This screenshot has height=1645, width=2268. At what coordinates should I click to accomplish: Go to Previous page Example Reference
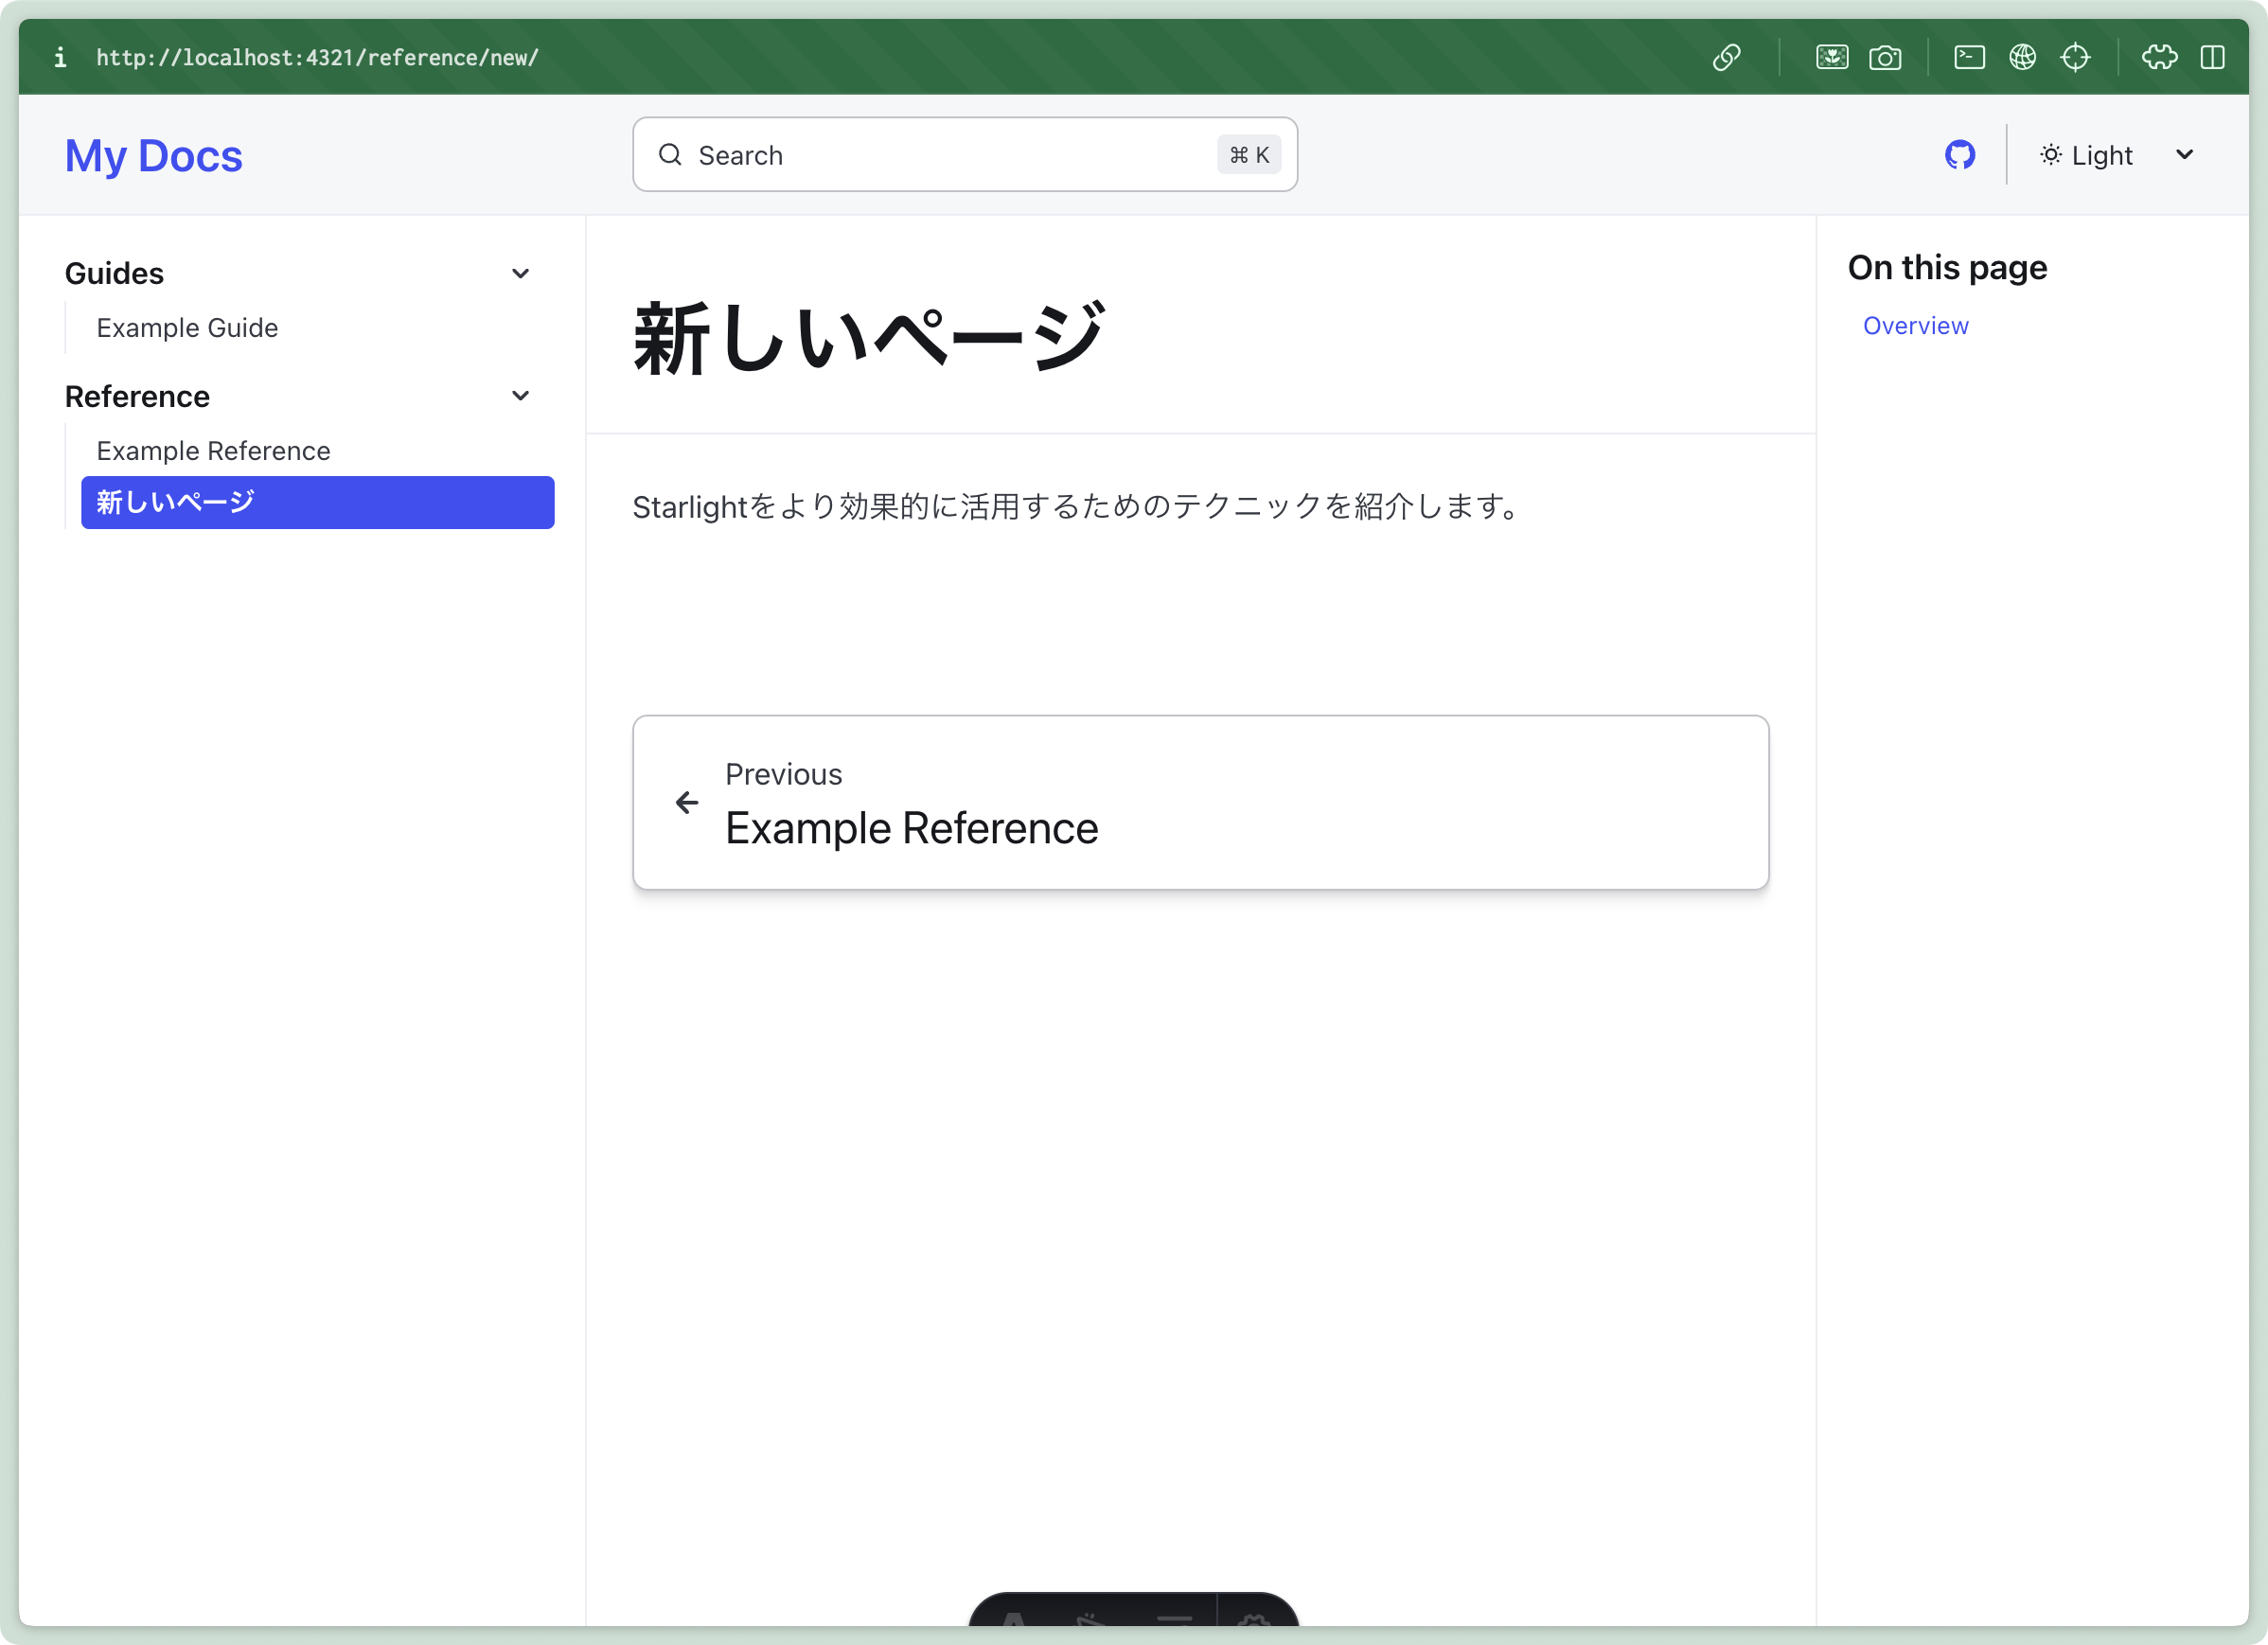(1200, 802)
